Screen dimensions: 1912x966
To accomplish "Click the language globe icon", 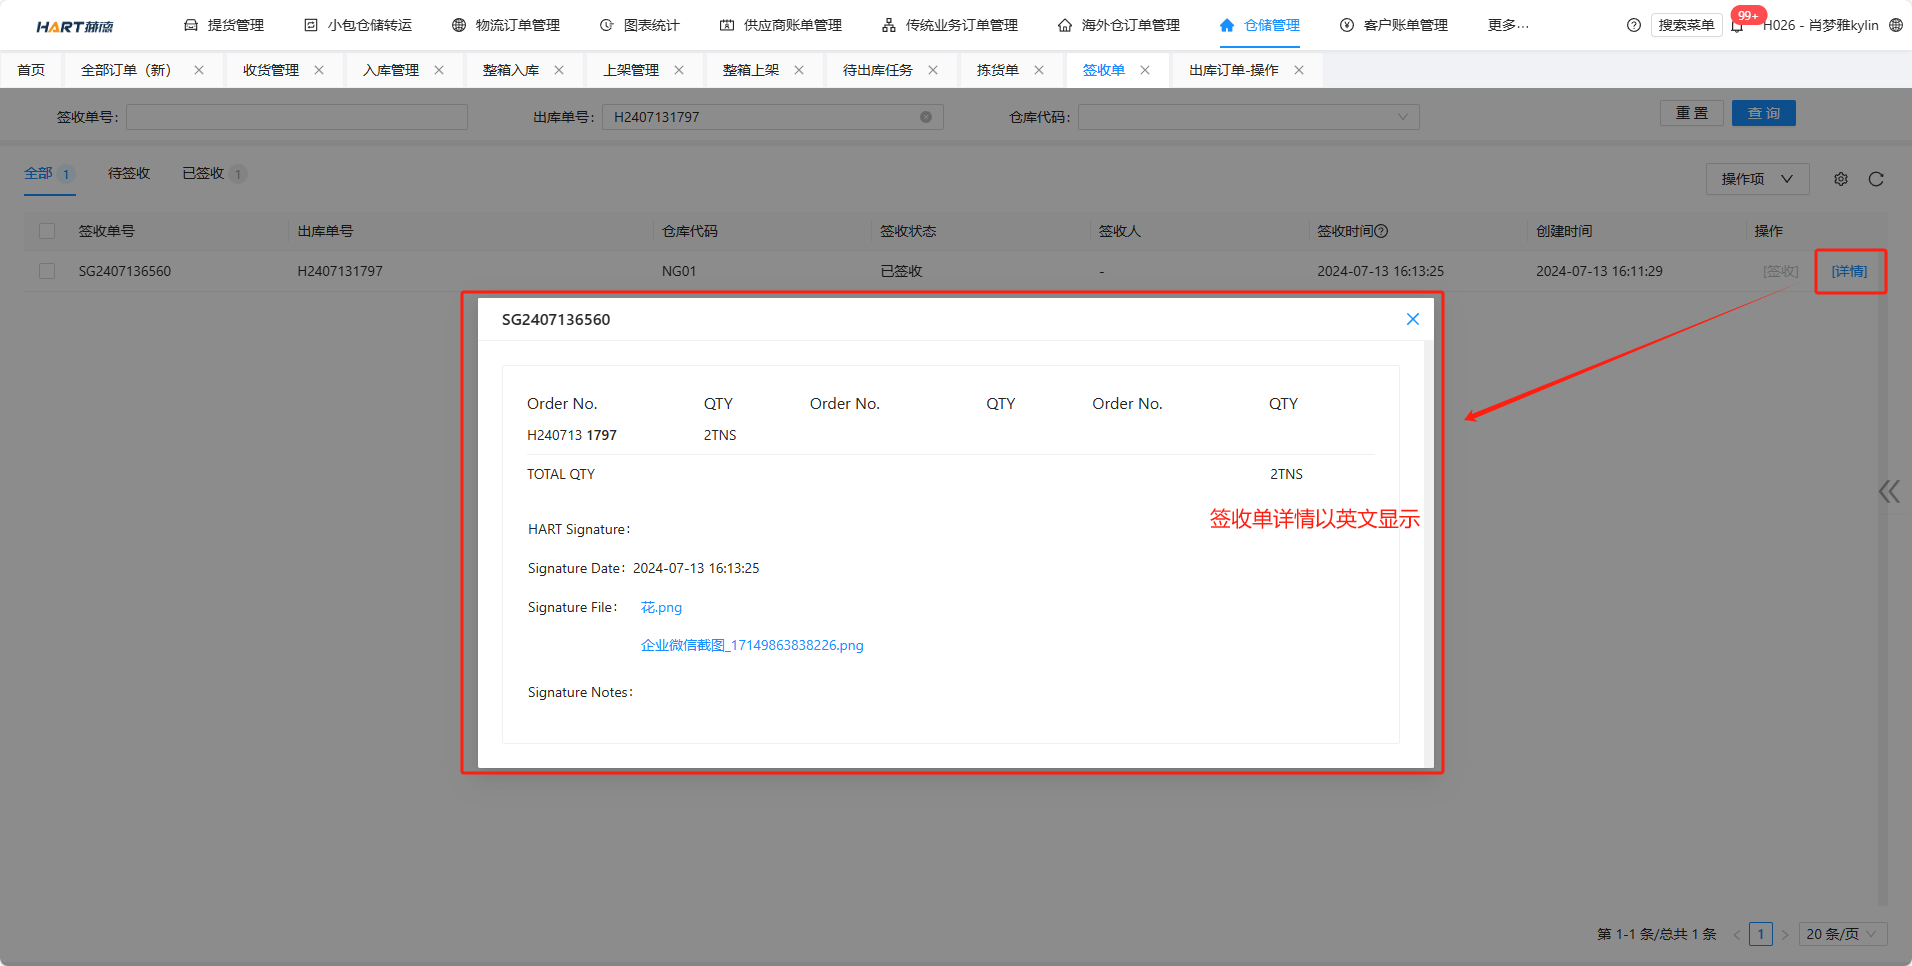I will point(1895,25).
